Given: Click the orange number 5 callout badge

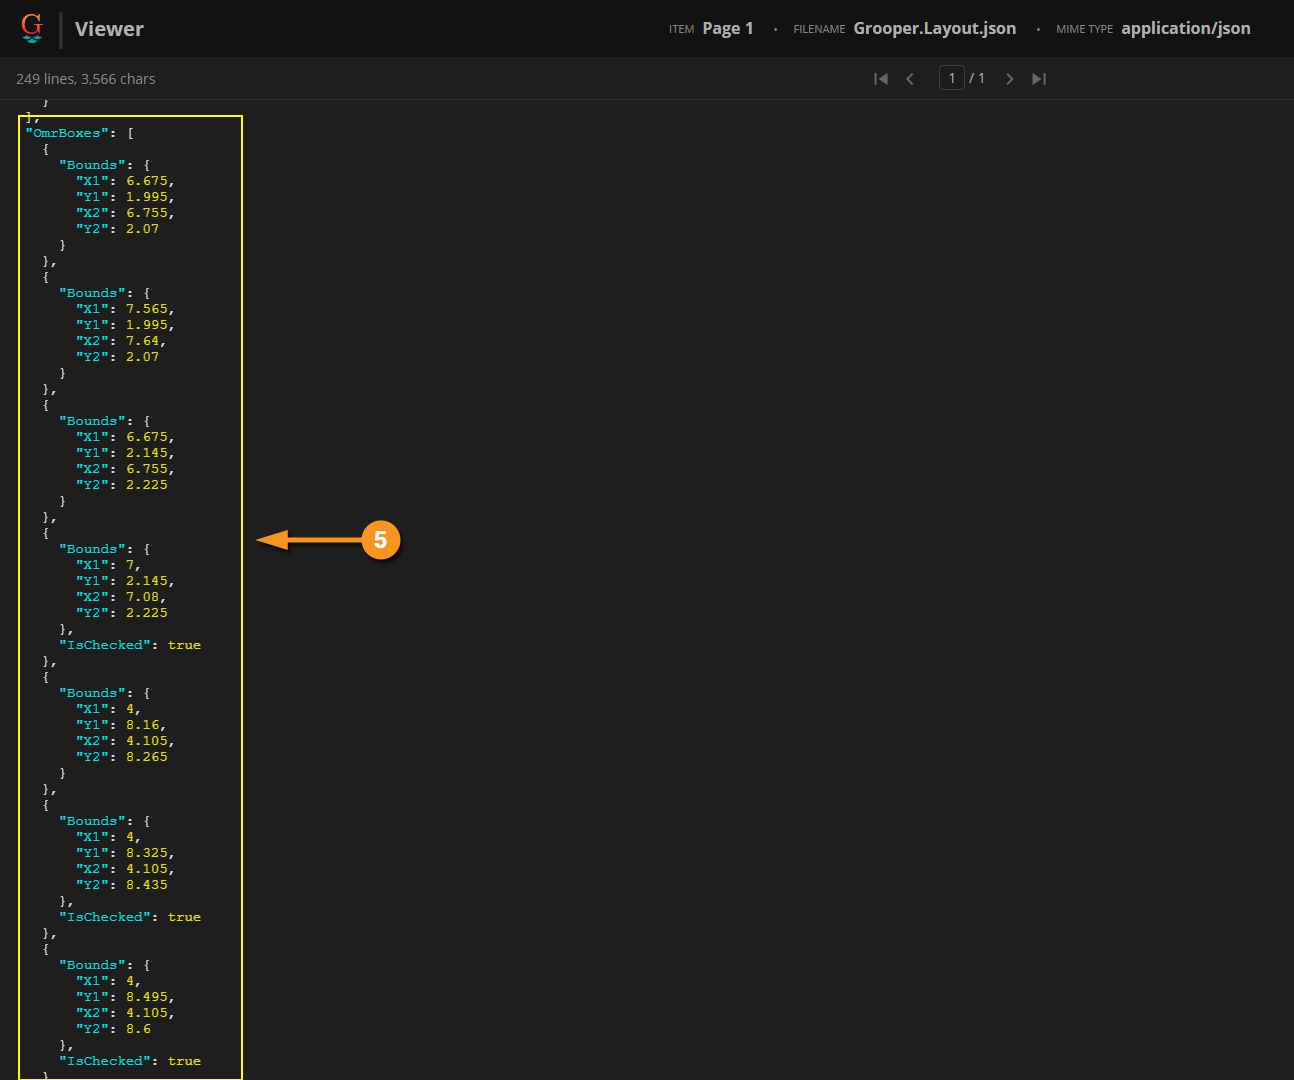Looking at the screenshot, I should tap(380, 540).
